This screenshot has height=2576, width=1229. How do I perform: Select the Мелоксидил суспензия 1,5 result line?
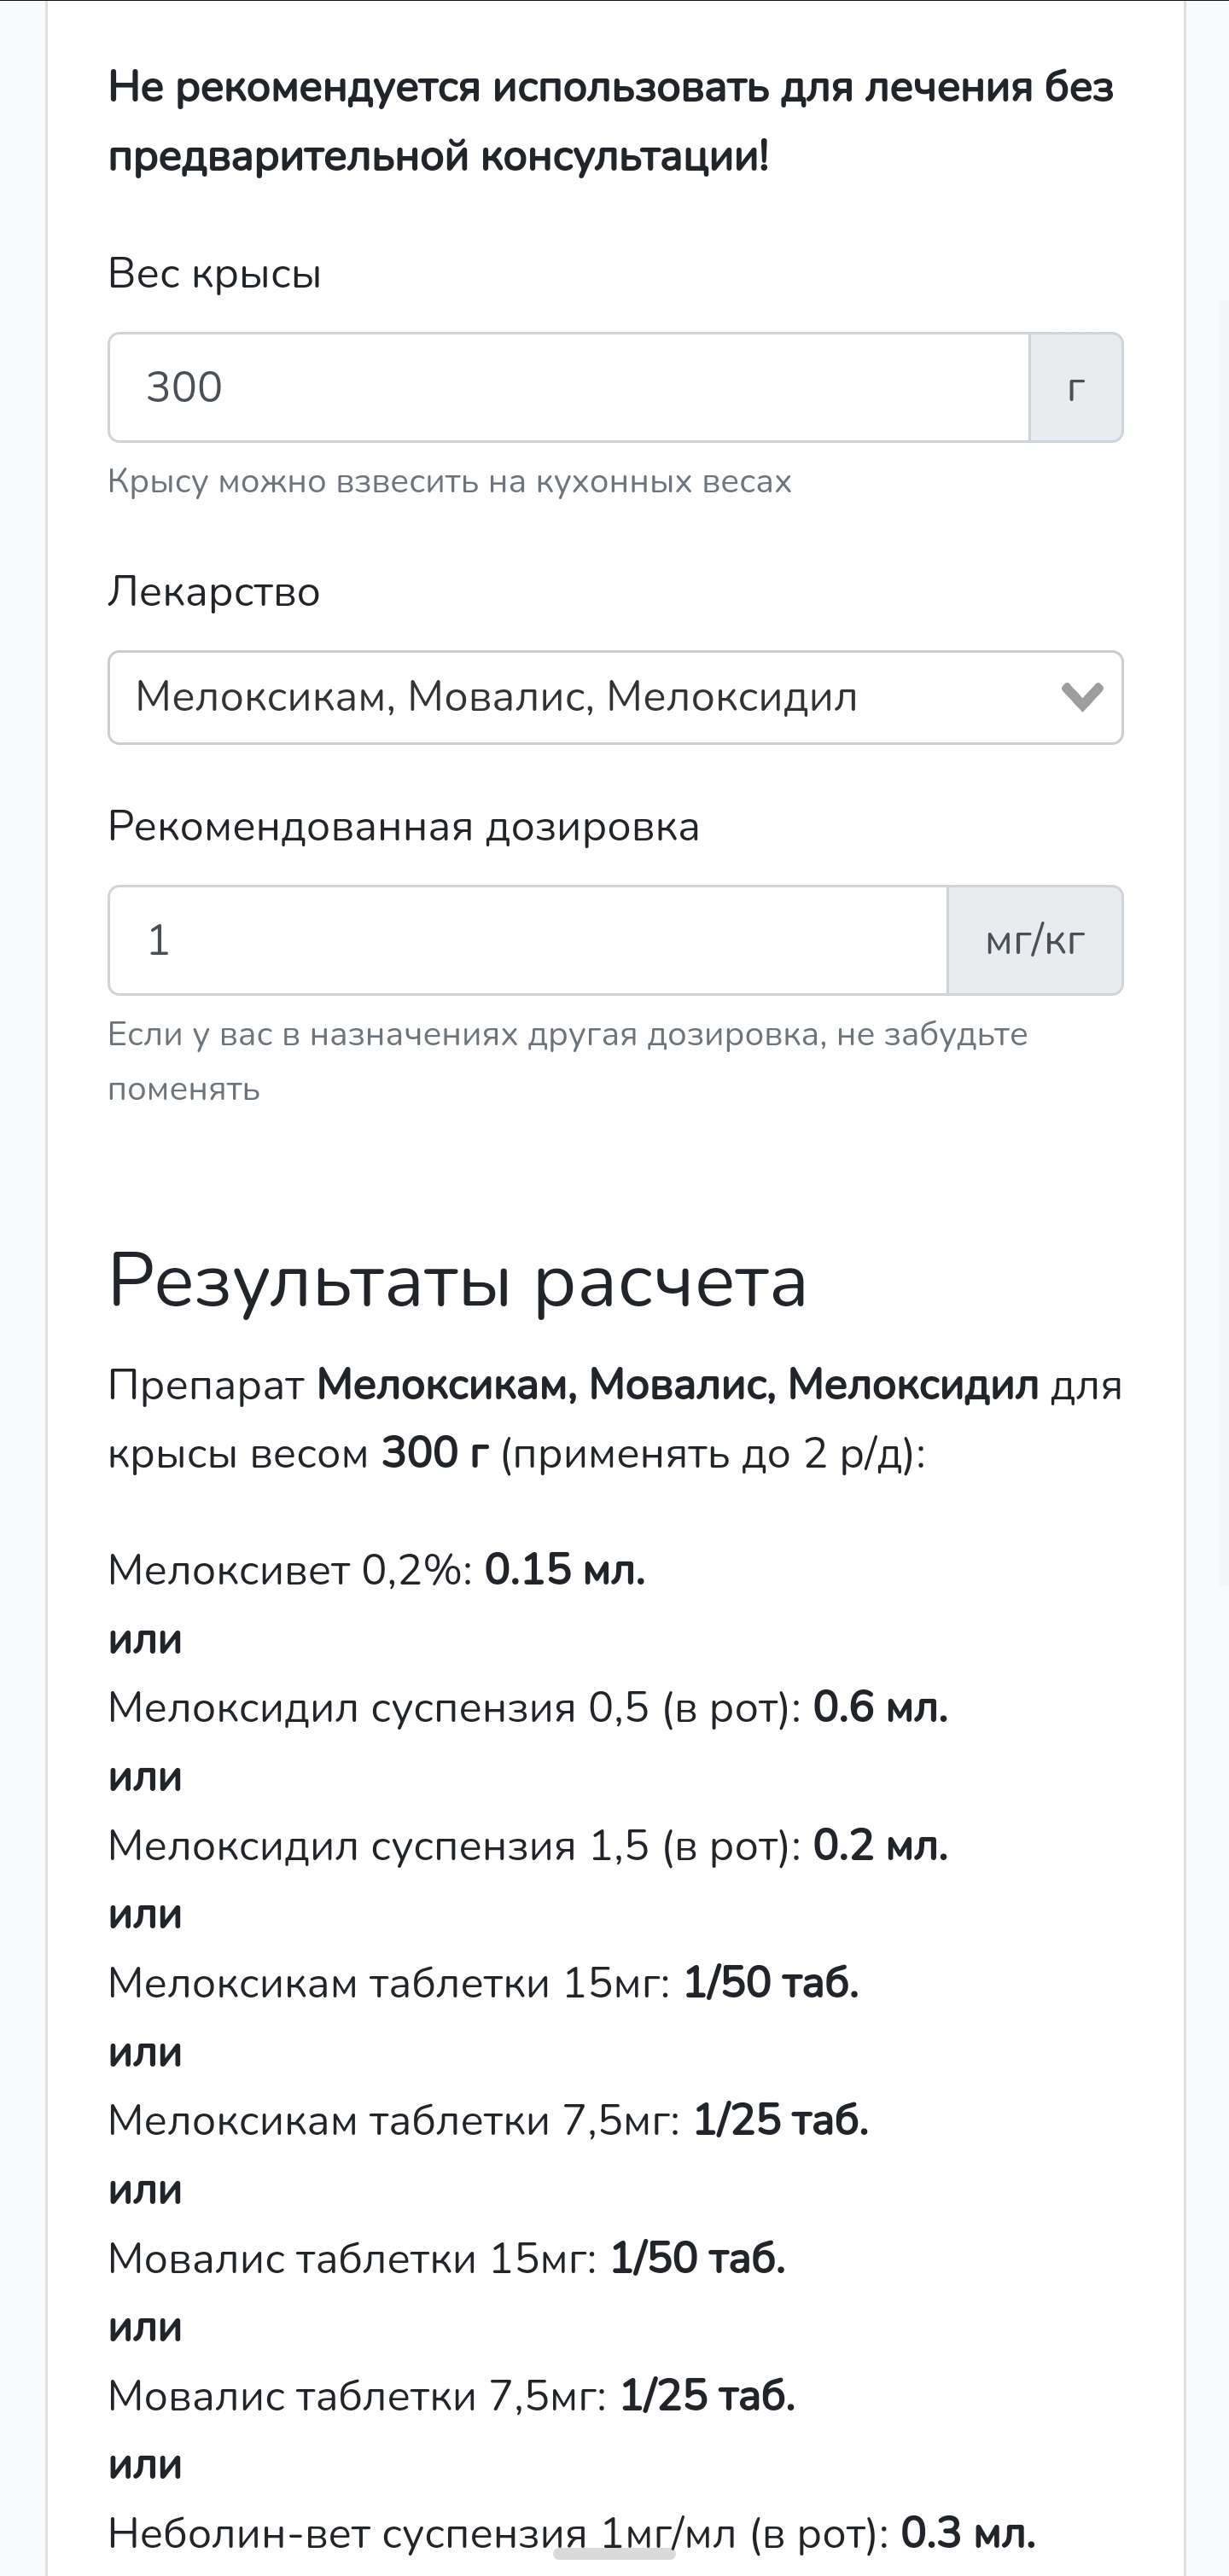point(527,1846)
